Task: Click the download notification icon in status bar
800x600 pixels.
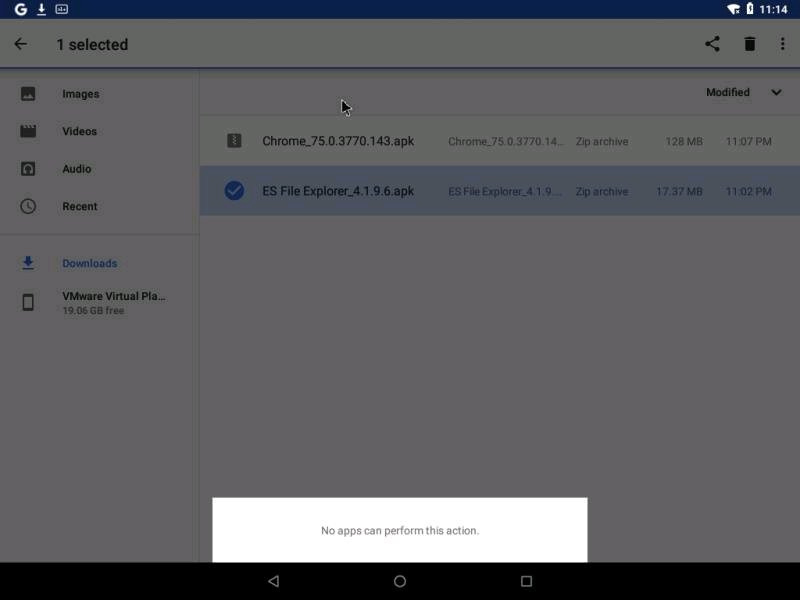Action: click(41, 9)
